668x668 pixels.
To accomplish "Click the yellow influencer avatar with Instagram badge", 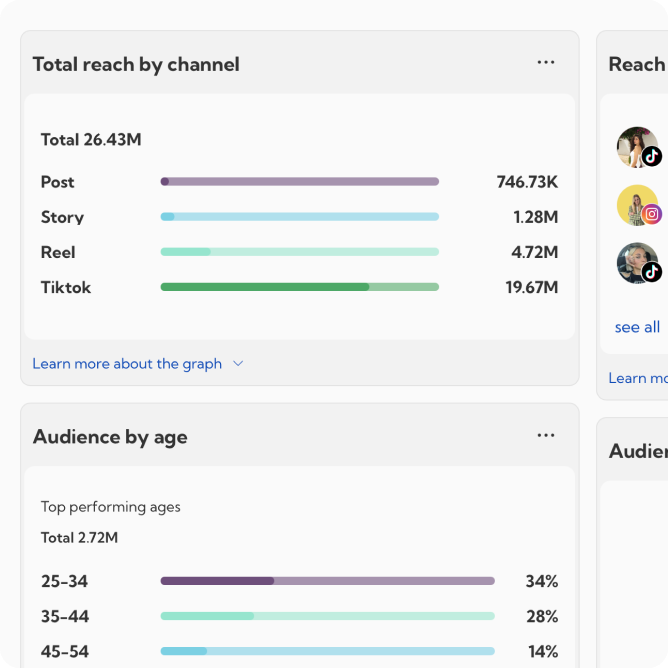I will point(638,205).
